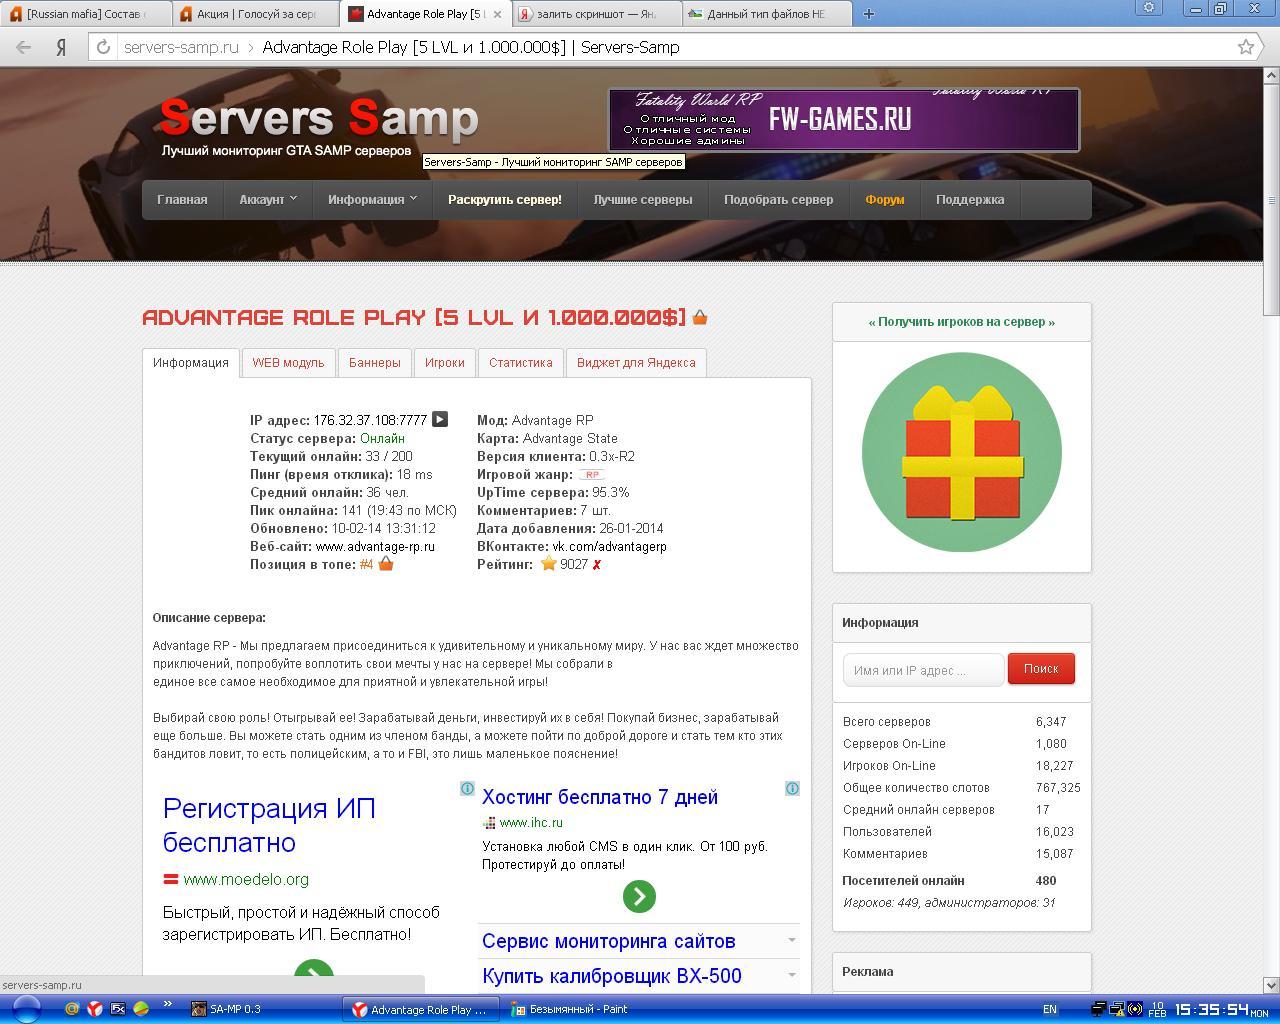Click the green arrow under hosting ad
1280x1024 pixels.
[639, 896]
